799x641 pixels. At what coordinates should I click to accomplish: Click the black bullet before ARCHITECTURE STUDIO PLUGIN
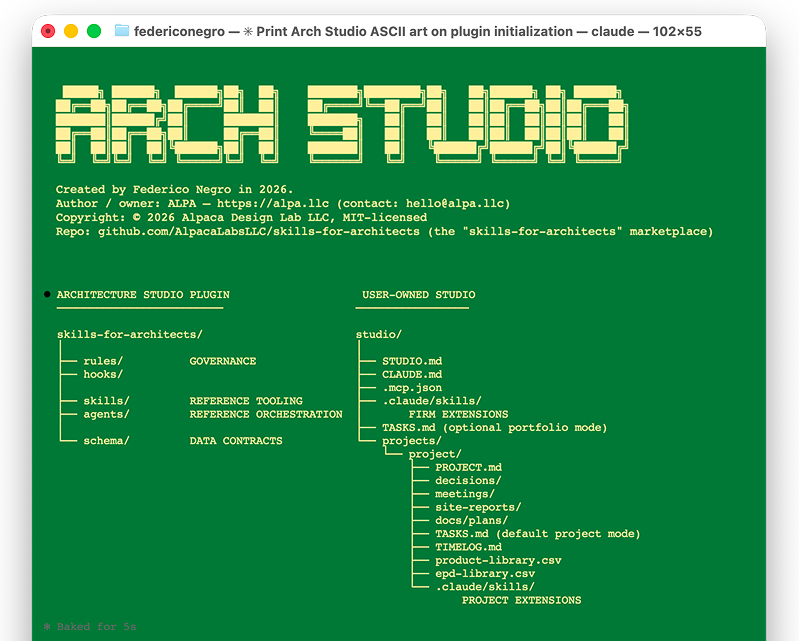pyautogui.click(x=47, y=294)
